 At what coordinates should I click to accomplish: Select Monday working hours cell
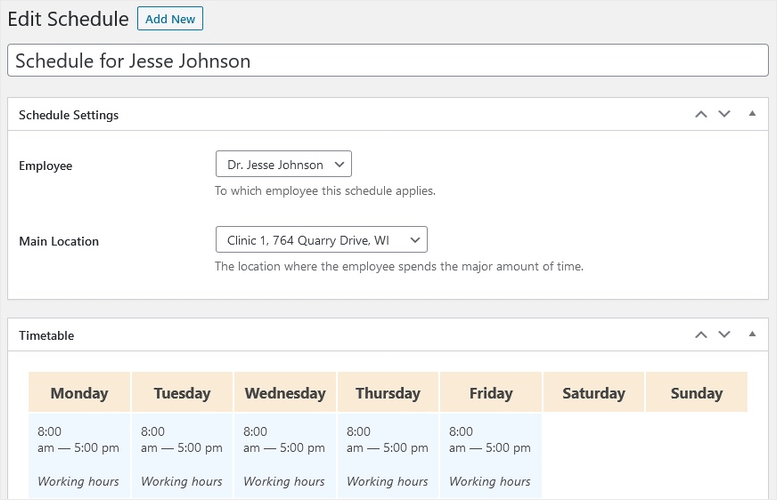[x=79, y=456]
